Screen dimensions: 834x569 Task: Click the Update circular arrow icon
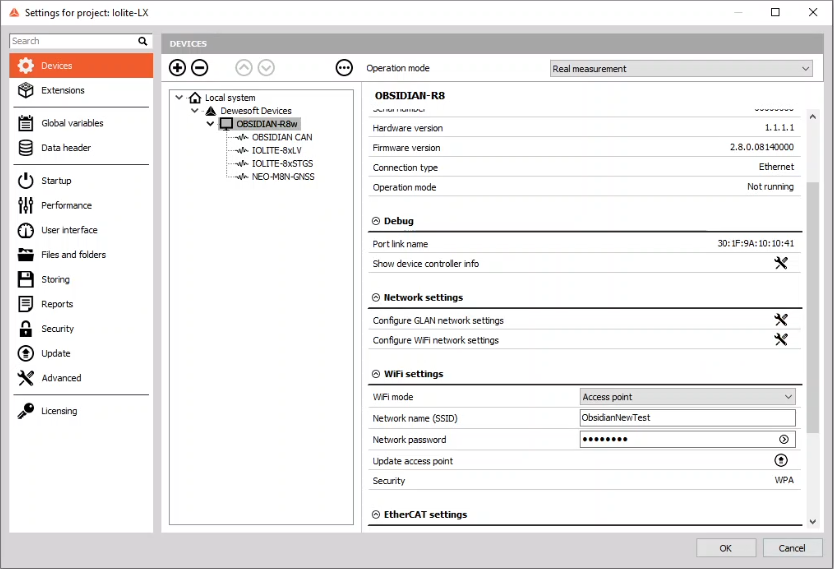(26, 353)
